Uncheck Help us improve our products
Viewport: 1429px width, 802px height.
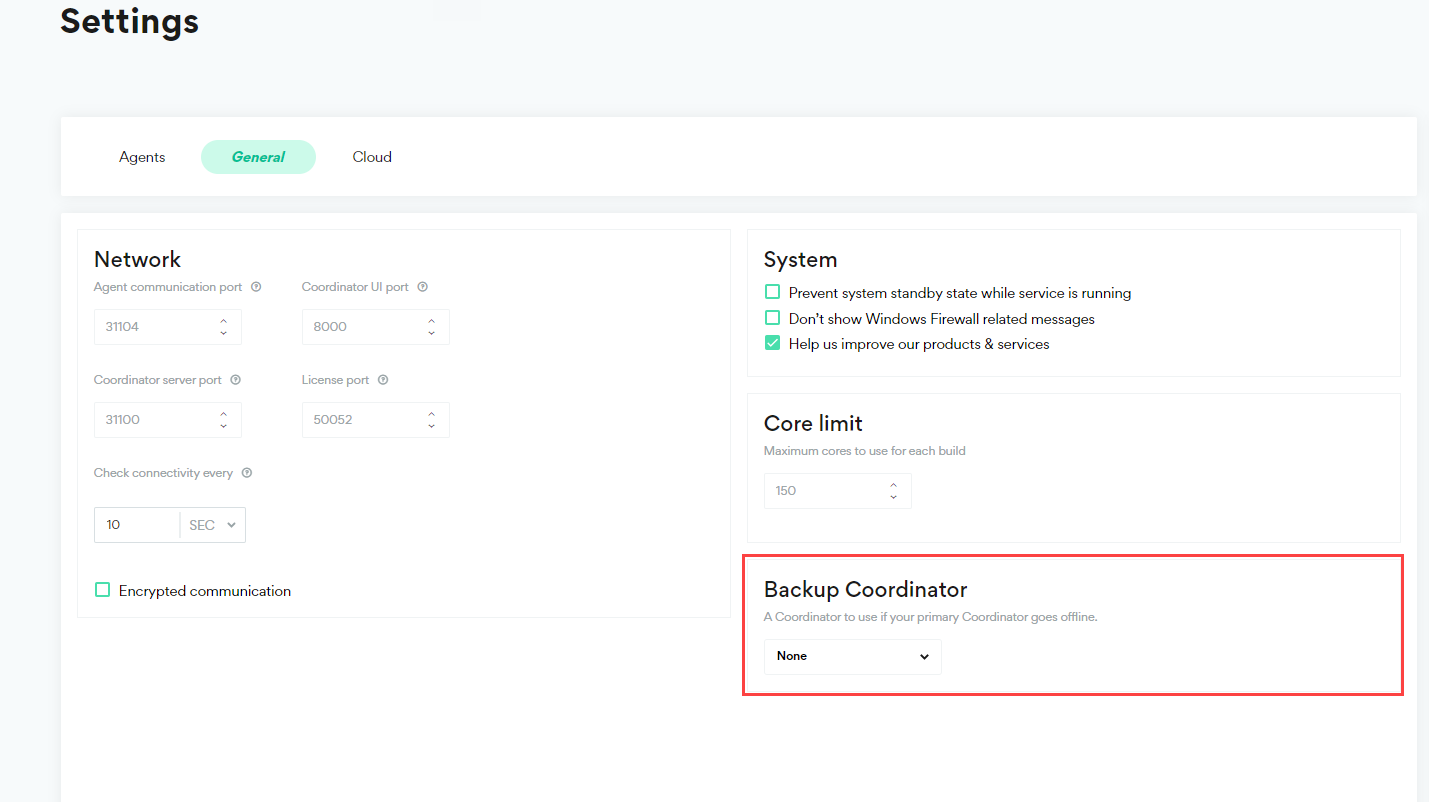772,343
